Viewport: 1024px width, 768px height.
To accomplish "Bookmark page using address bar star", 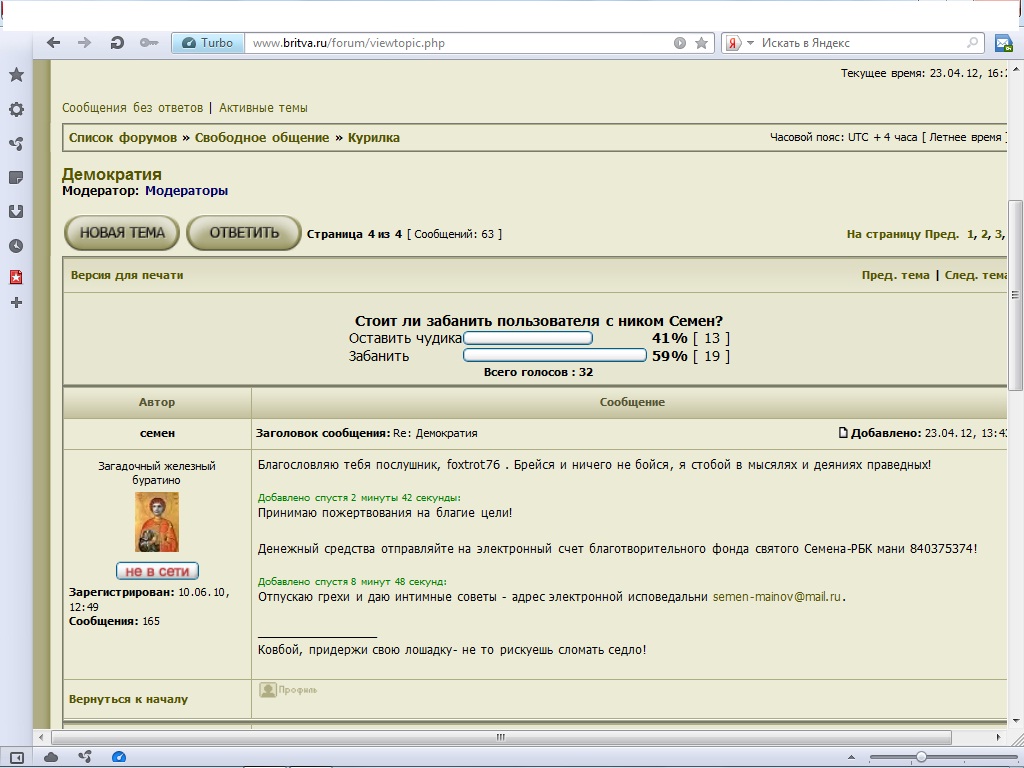I will click(x=701, y=43).
